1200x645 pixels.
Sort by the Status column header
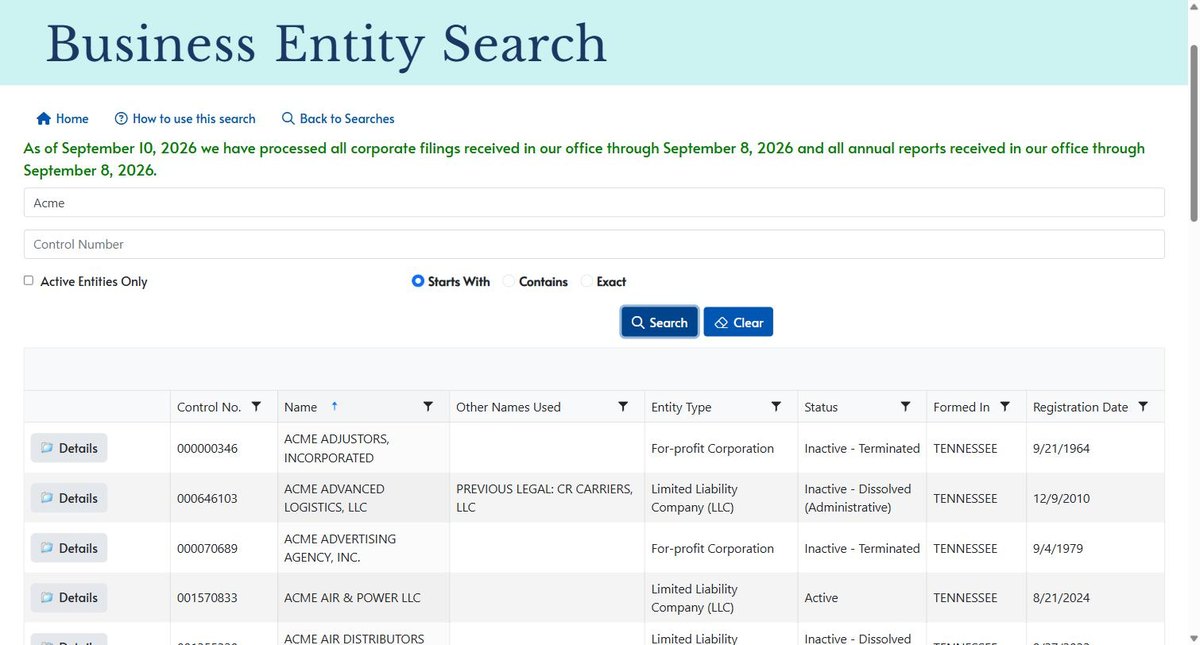click(821, 407)
